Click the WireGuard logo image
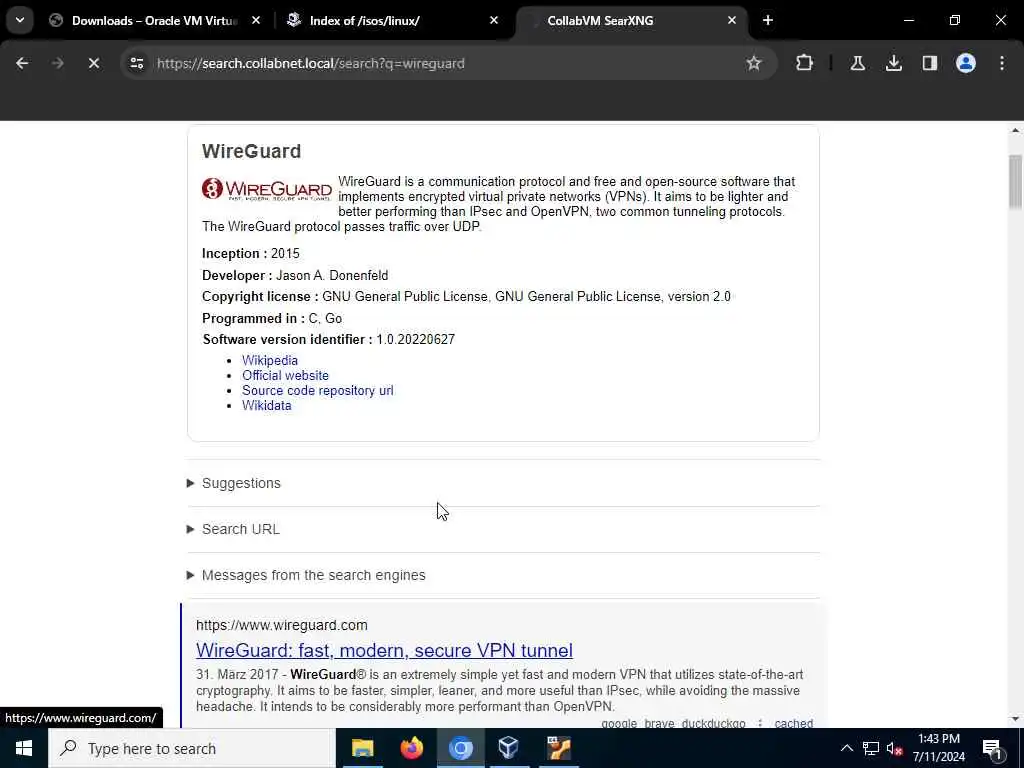This screenshot has height=768, width=1024. [x=266, y=189]
